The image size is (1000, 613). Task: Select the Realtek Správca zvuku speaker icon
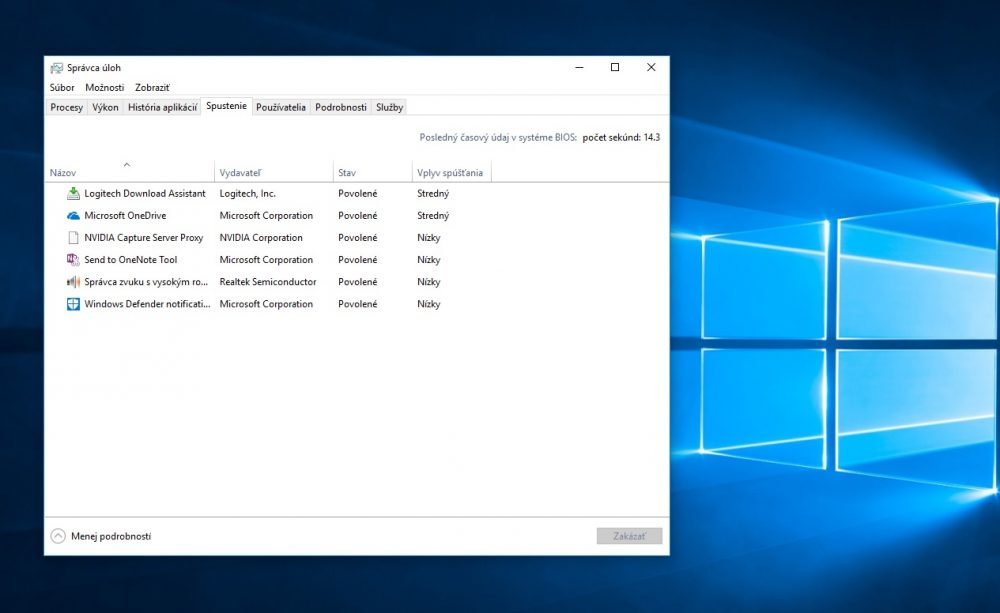(73, 281)
